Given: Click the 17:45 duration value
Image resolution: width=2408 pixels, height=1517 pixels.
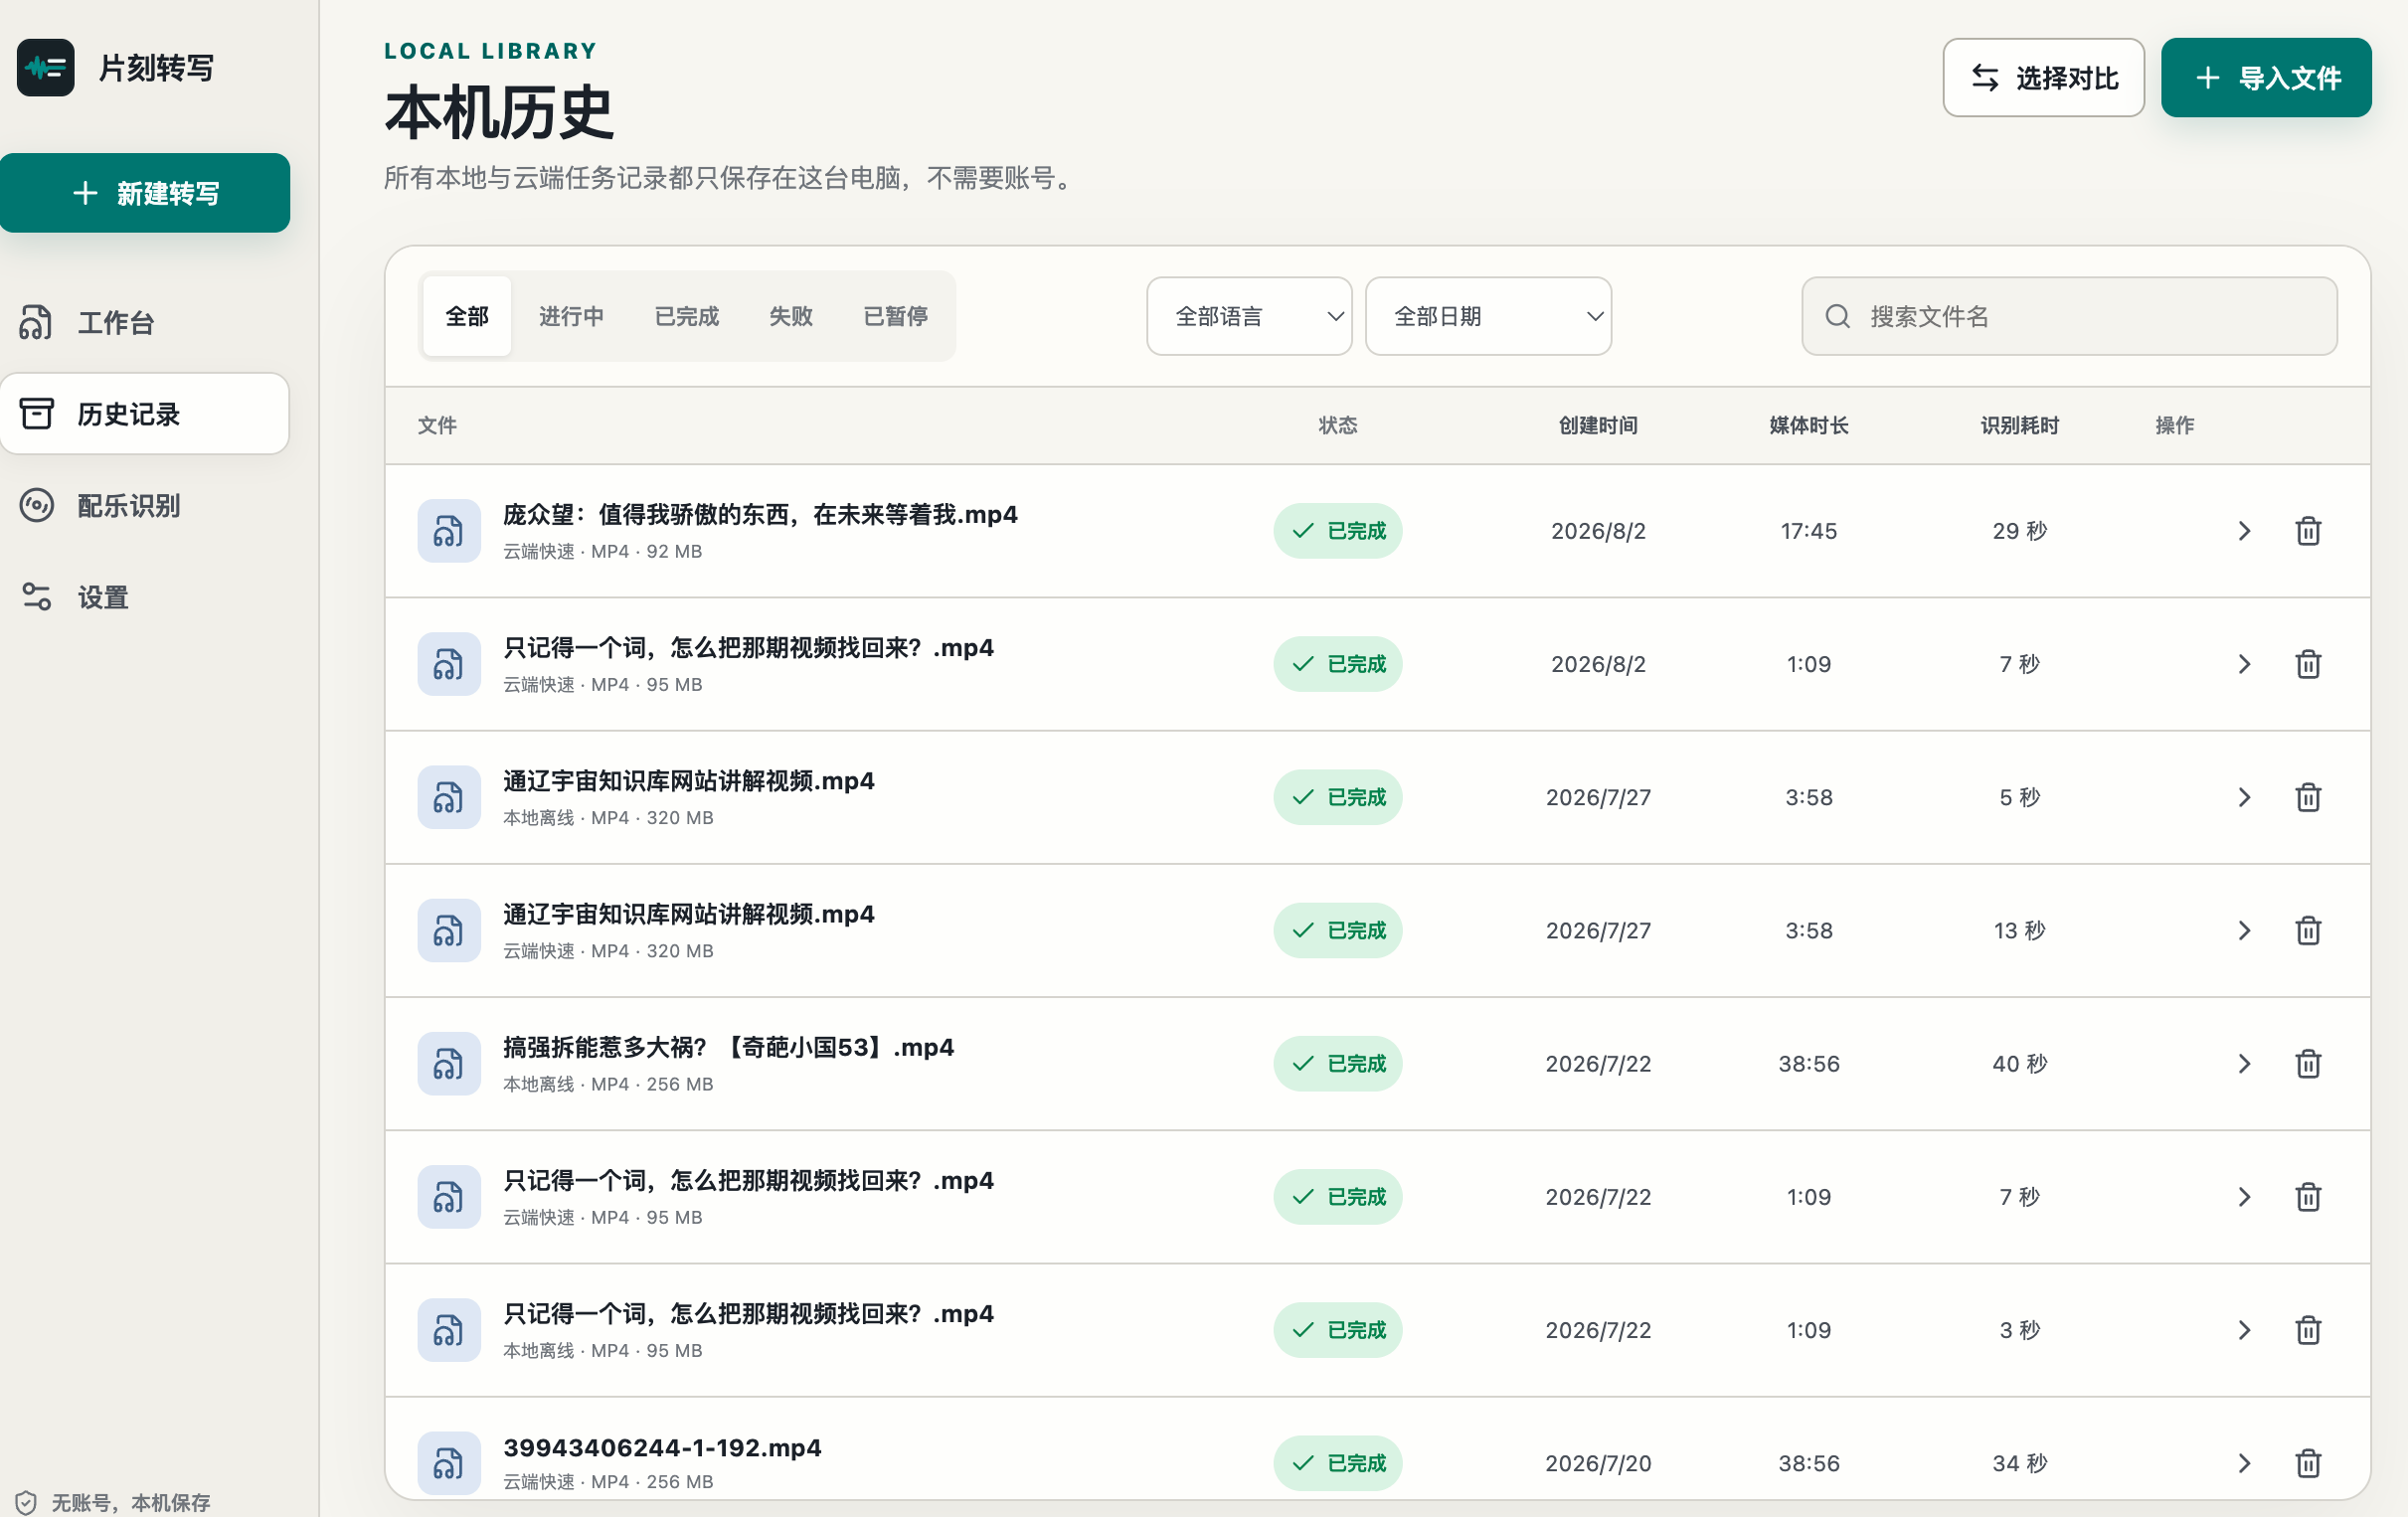Looking at the screenshot, I should [1808, 531].
